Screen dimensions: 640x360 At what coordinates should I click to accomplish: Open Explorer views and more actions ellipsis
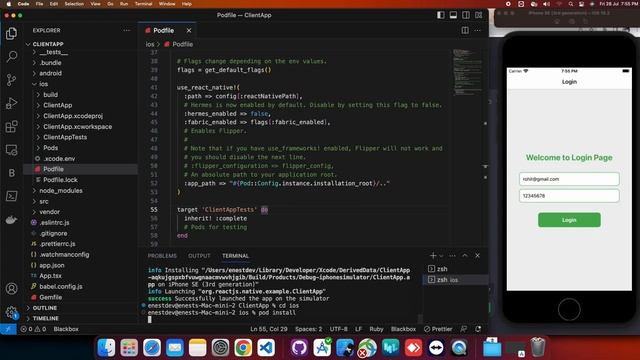click(x=127, y=30)
